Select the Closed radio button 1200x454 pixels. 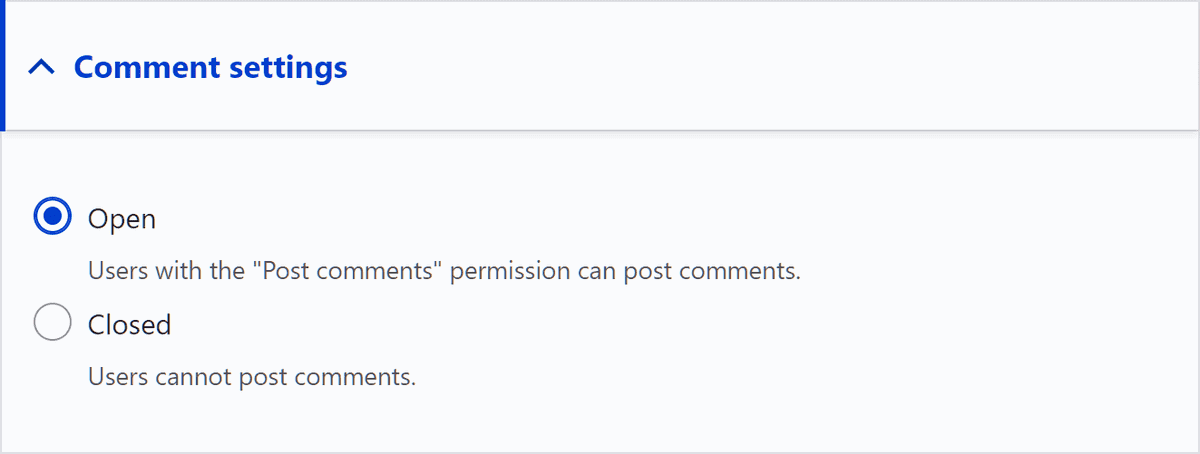click(52, 324)
